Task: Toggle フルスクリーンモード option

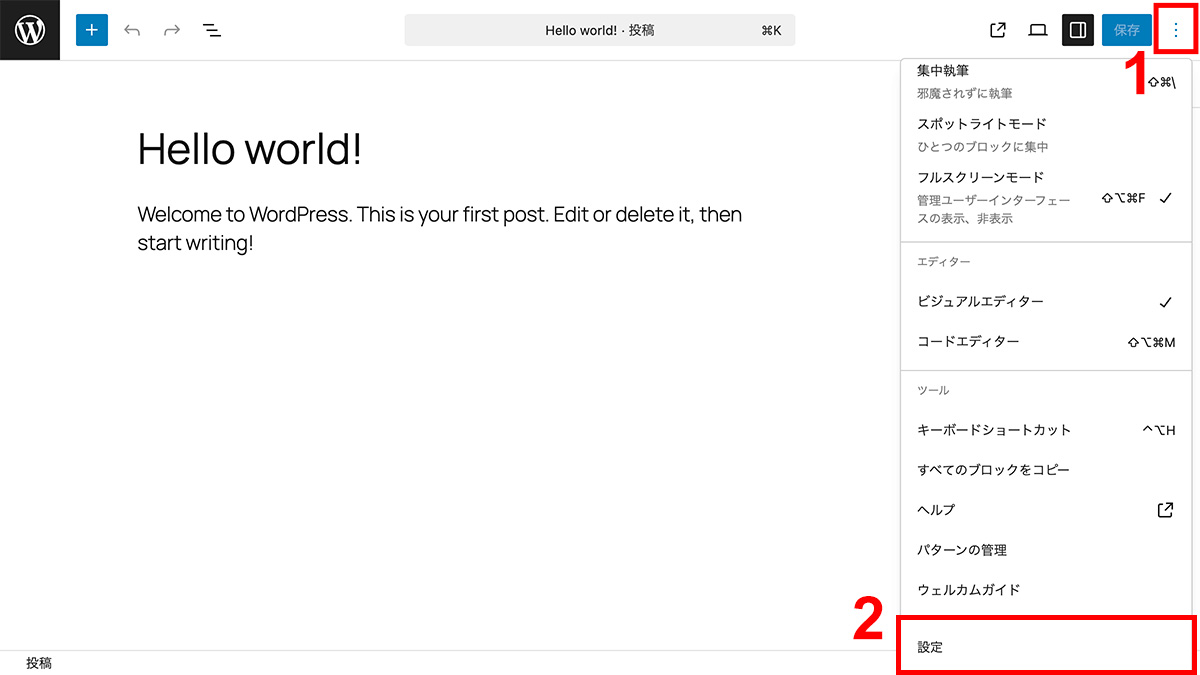Action: pos(1046,197)
